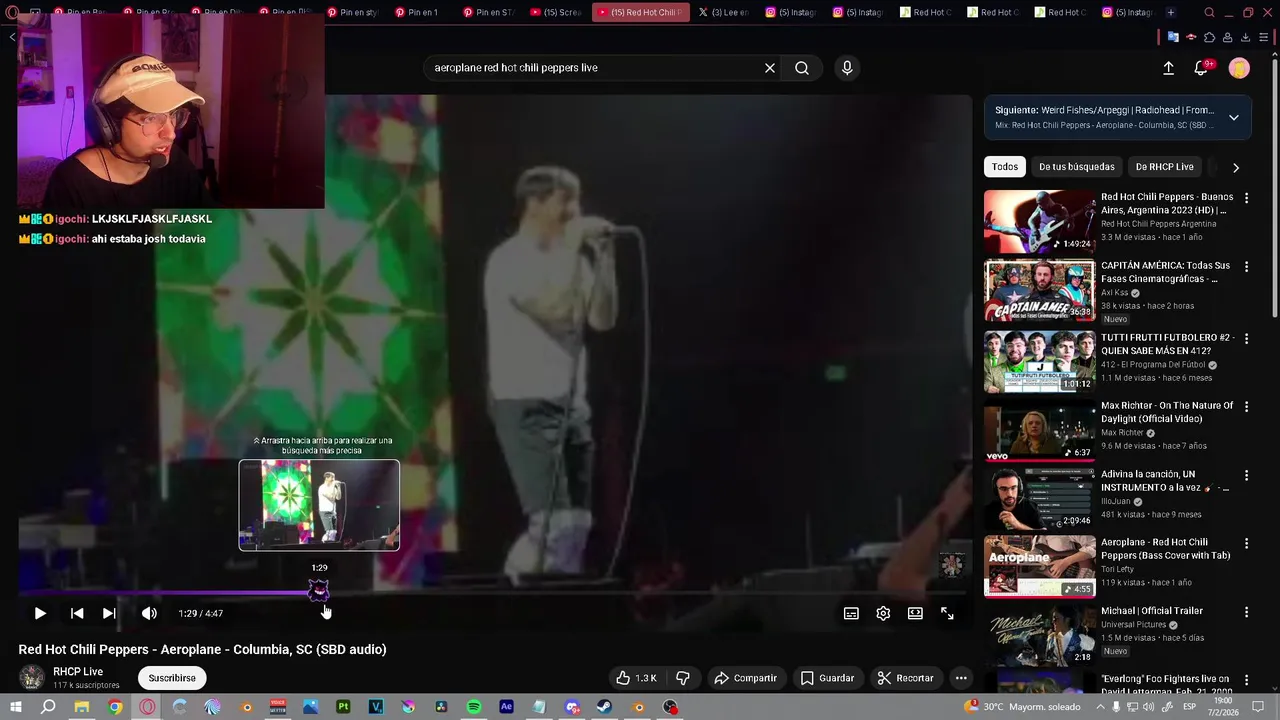The height and width of the screenshot is (720, 1280).
Task: Click the Compartir button
Action: click(745, 678)
